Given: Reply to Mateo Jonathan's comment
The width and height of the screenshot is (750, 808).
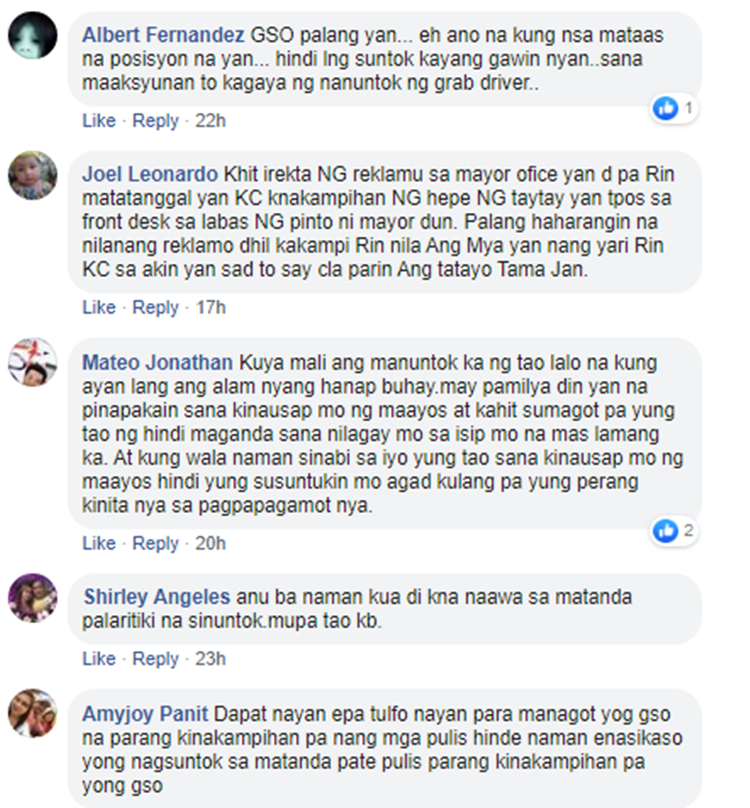Looking at the screenshot, I should 155,543.
